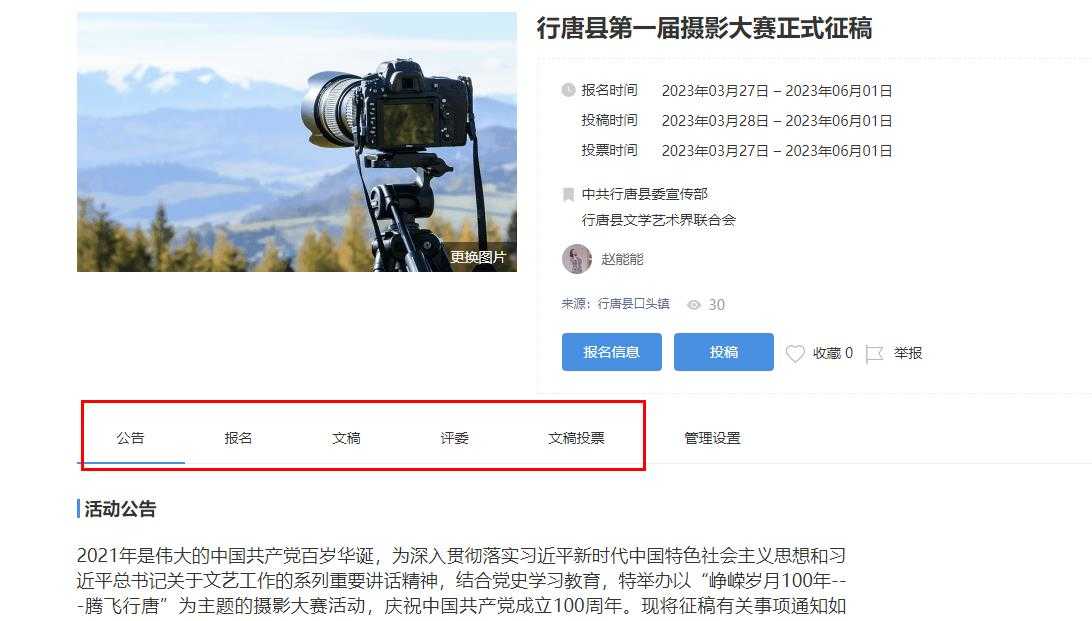Viewport: 1092px width, 621px height.
Task: Click the 收藏 0 text
Action: (832, 353)
